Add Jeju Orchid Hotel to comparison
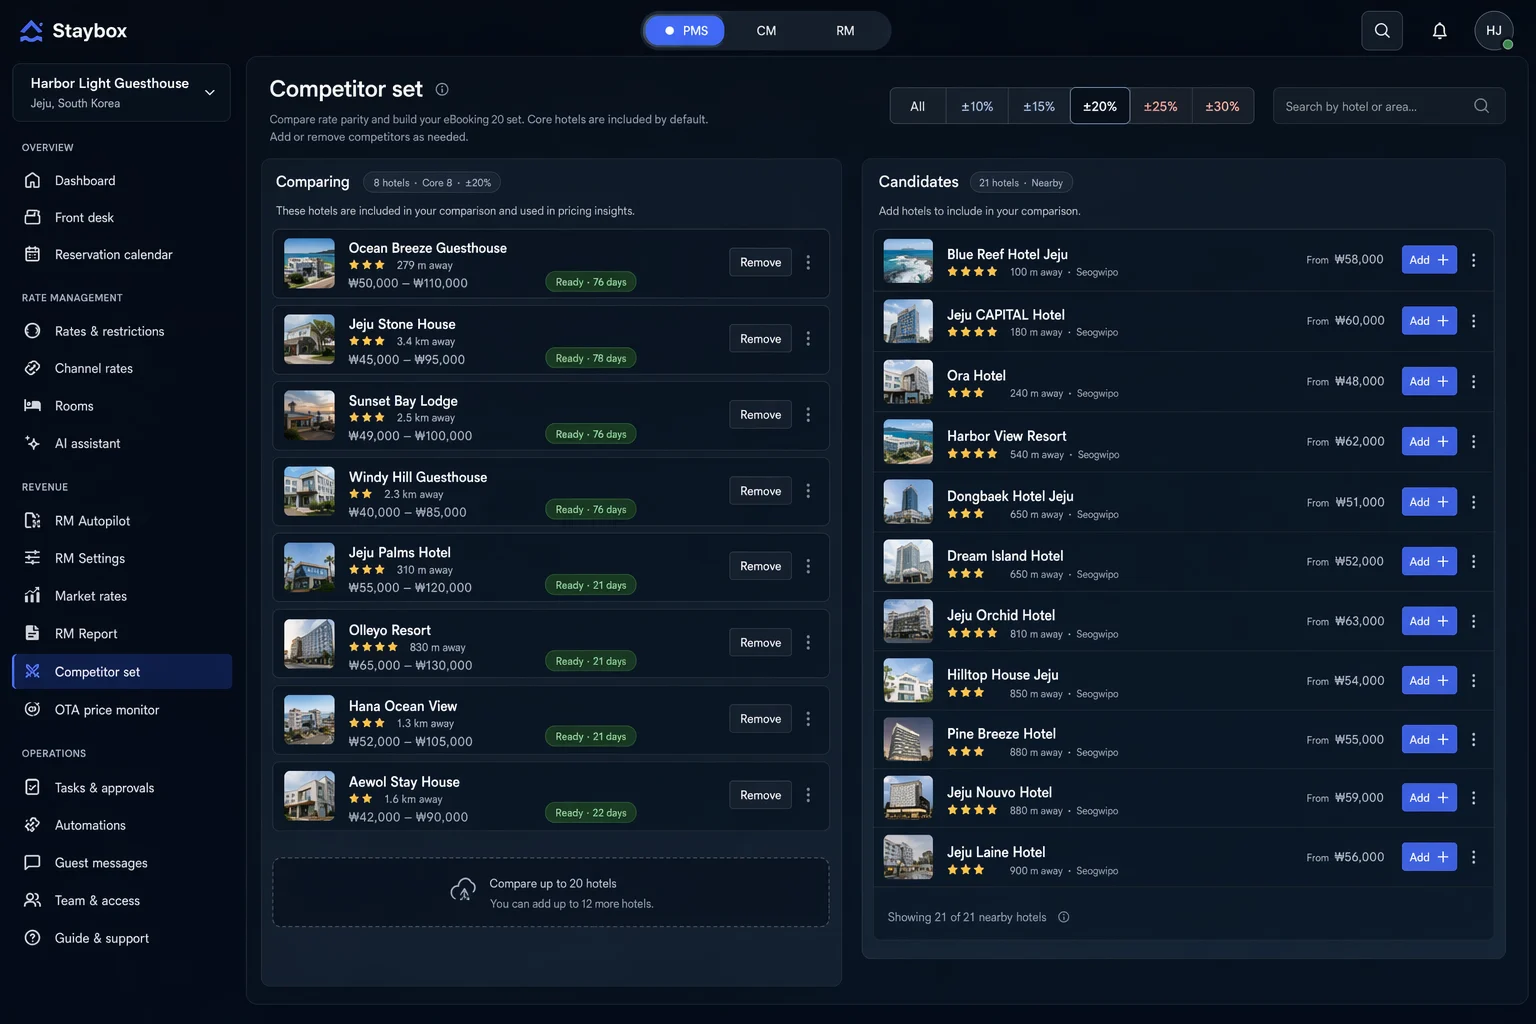 pos(1429,621)
